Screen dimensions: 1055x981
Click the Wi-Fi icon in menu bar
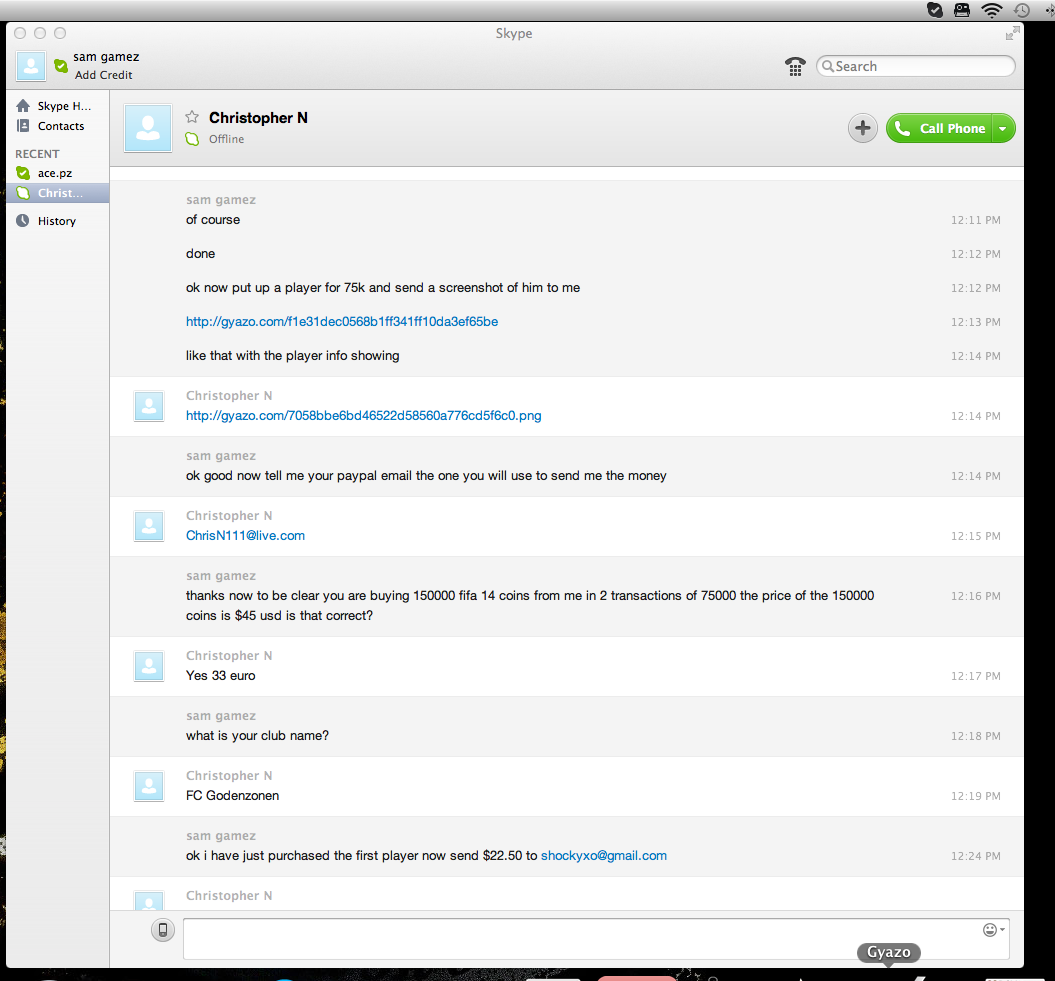point(991,10)
